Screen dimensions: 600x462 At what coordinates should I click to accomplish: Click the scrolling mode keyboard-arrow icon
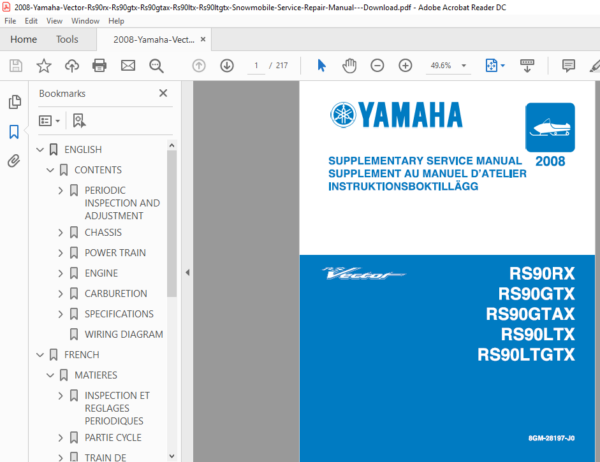coord(527,65)
